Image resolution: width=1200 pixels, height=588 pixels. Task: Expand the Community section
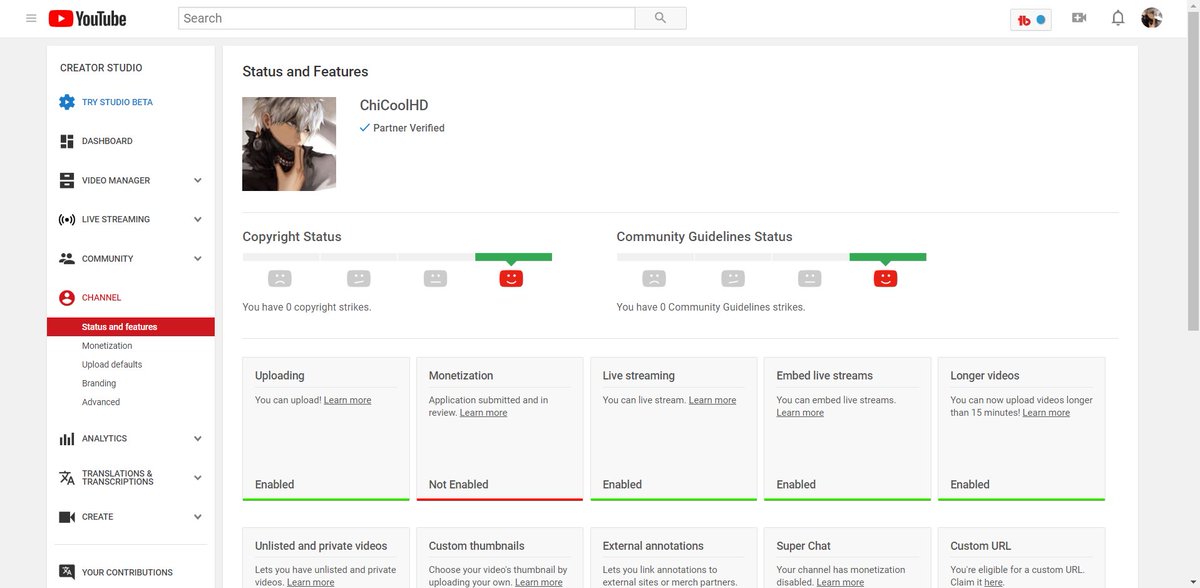[198, 258]
